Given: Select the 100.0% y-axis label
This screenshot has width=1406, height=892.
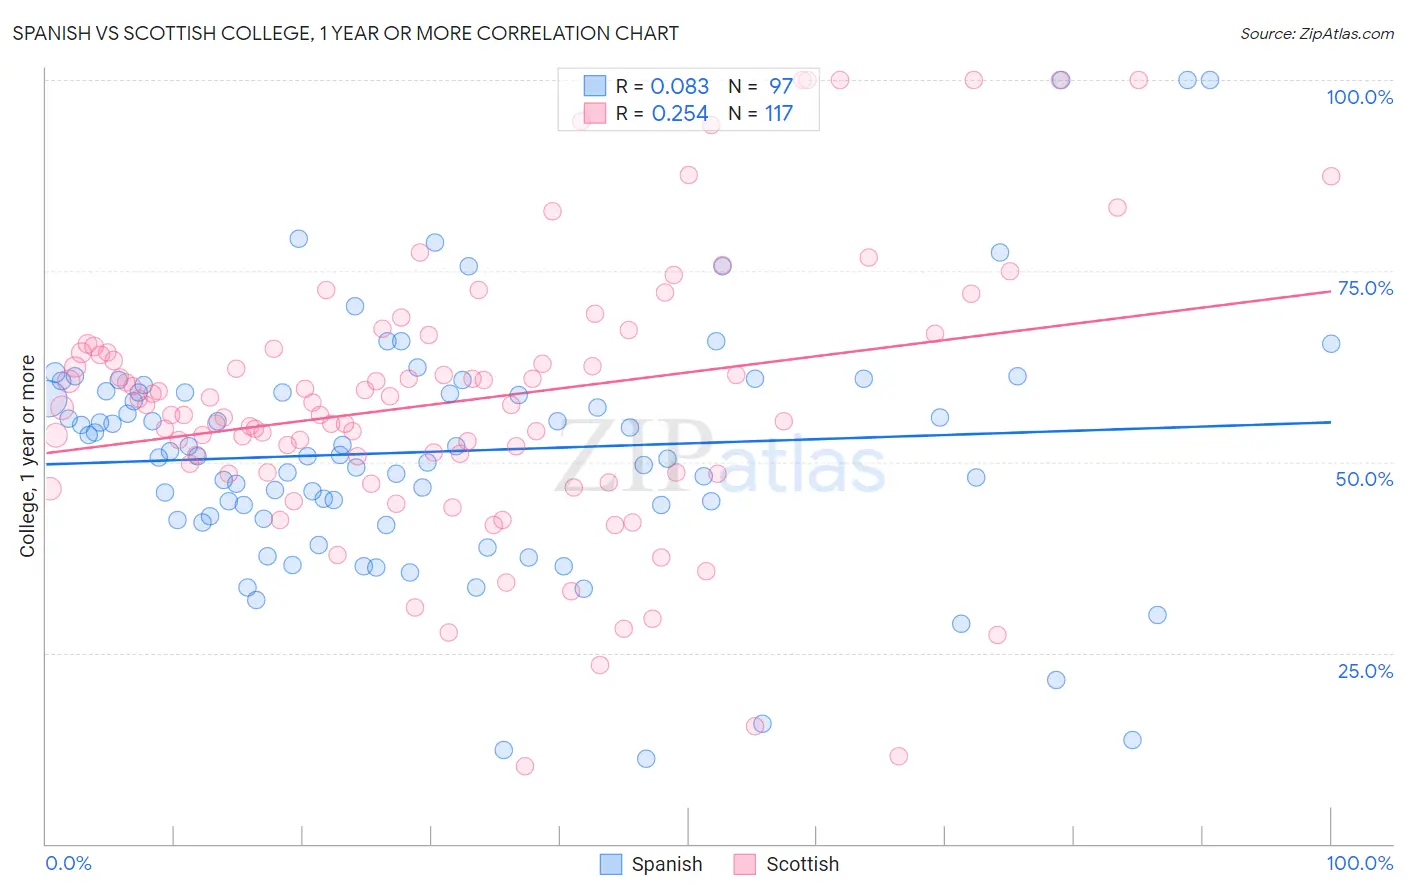Looking at the screenshot, I should [1359, 97].
